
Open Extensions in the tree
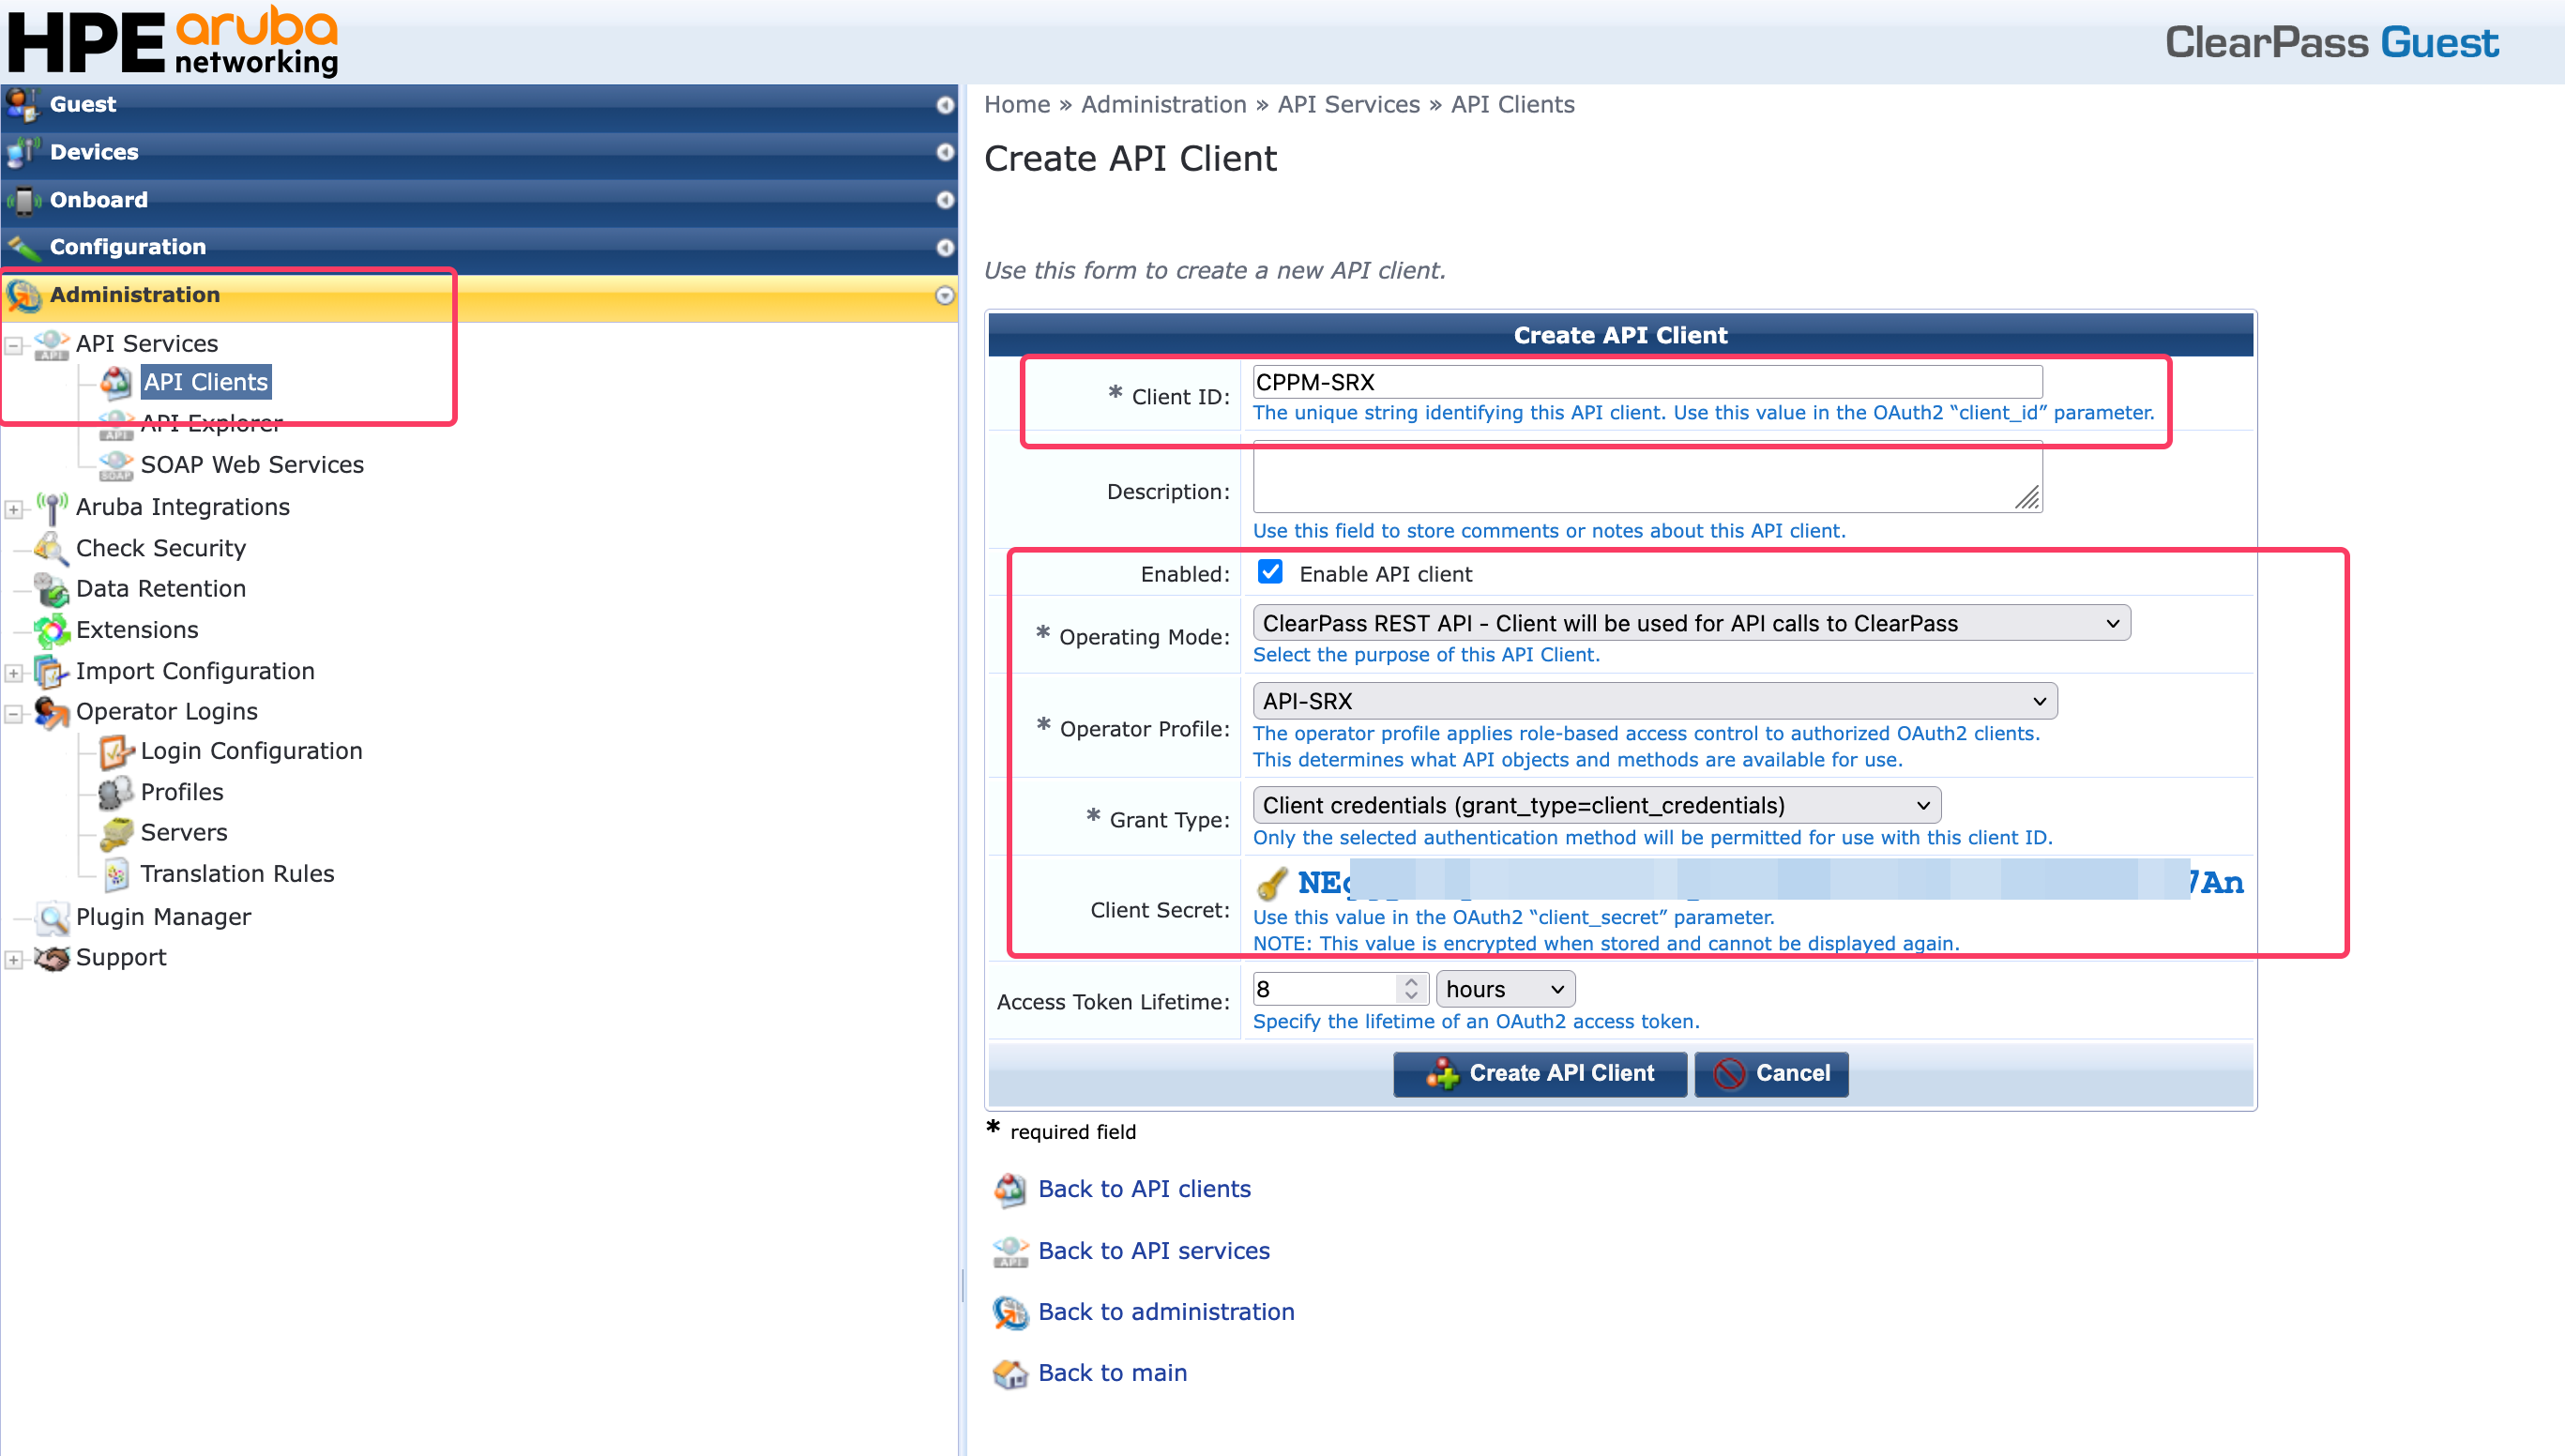[137, 630]
